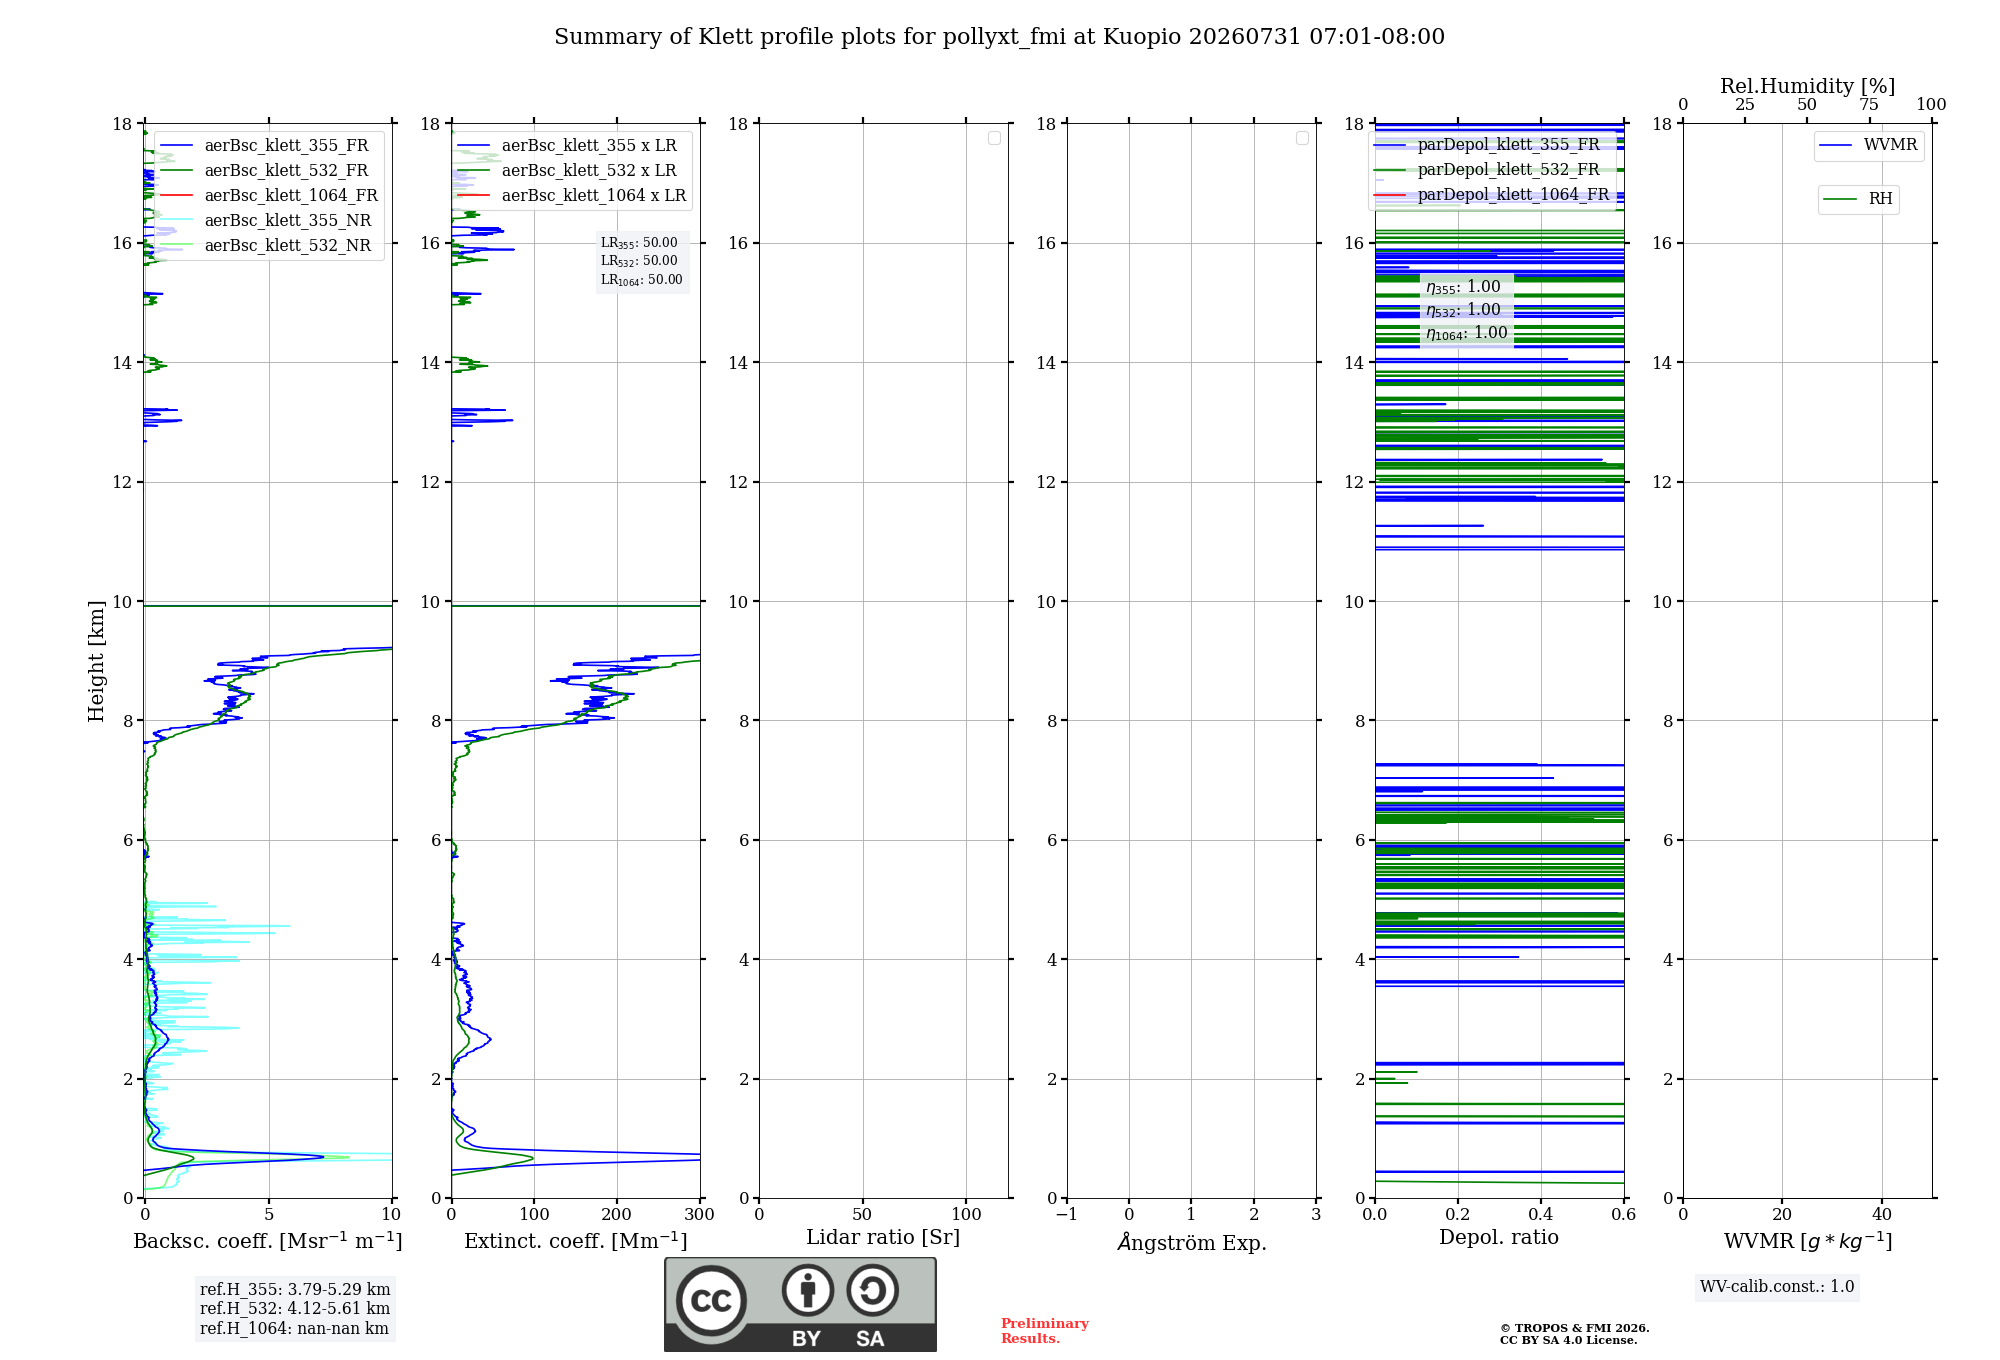Click the WVMR legend entry
This screenshot has width=2000, height=1360.
(x=1868, y=145)
